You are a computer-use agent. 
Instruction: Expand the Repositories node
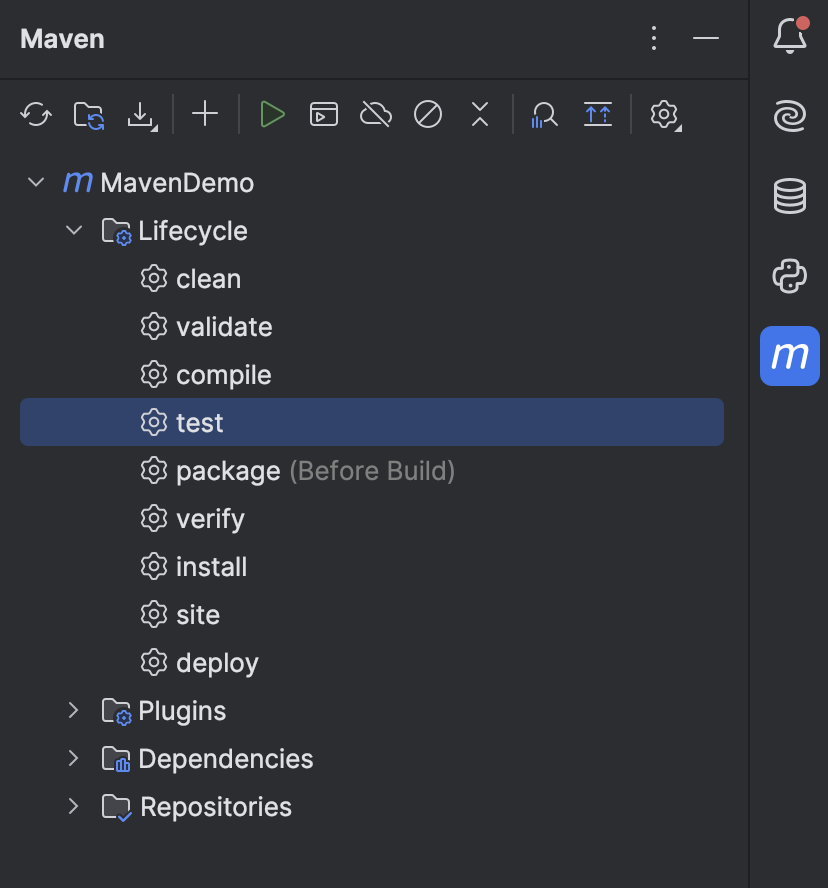[72, 806]
